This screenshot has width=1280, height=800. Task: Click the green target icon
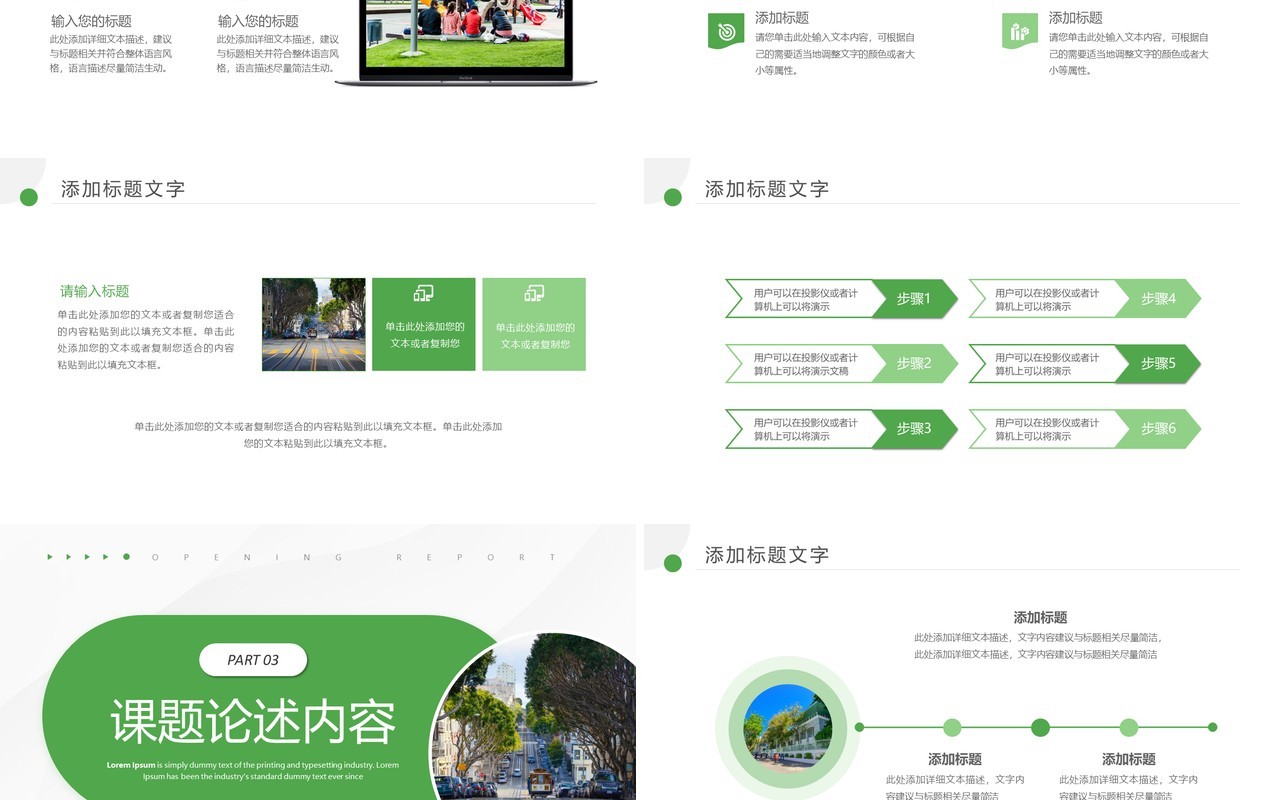(x=726, y=31)
